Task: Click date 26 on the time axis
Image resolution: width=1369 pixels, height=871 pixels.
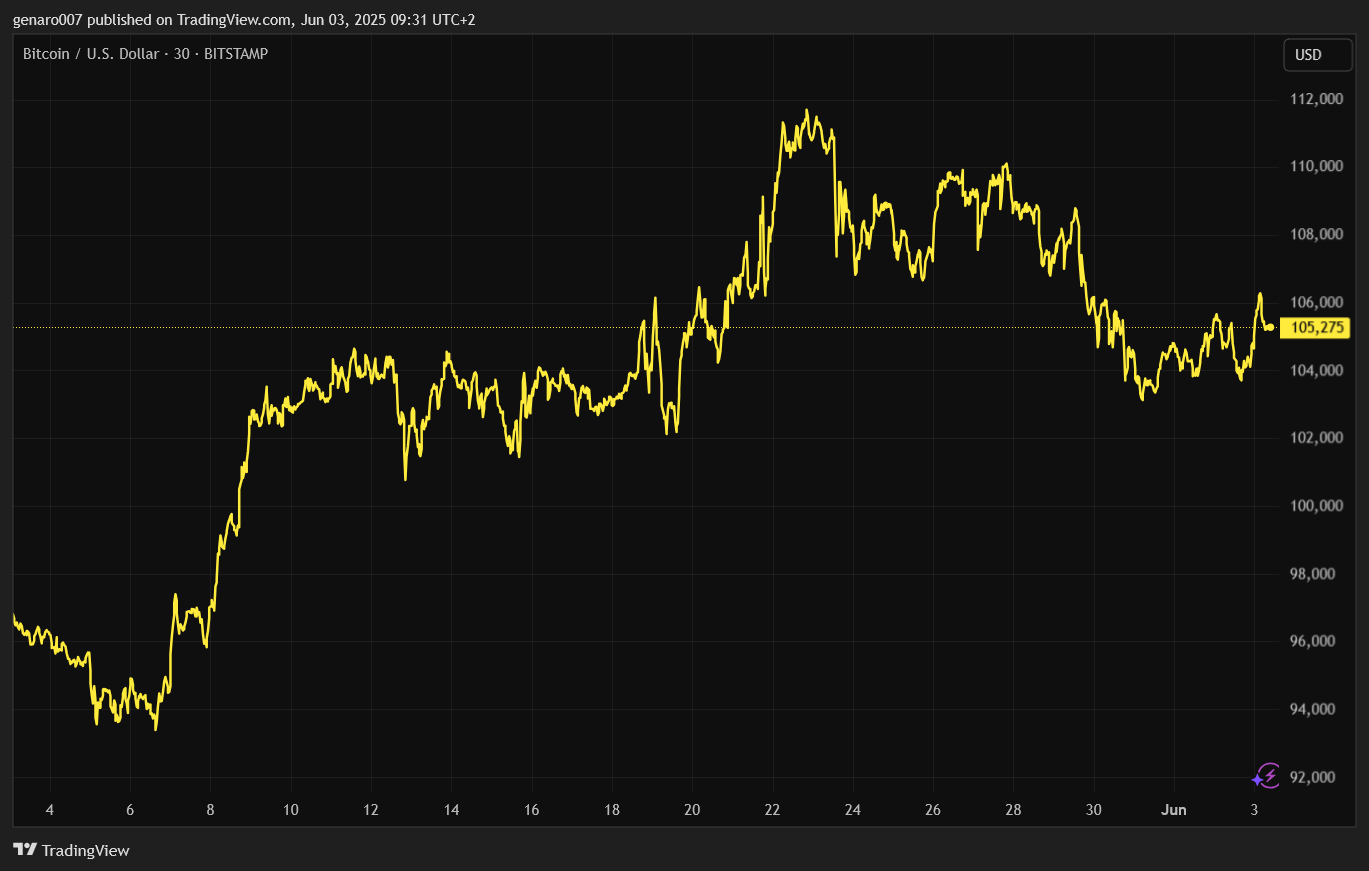Action: click(933, 810)
